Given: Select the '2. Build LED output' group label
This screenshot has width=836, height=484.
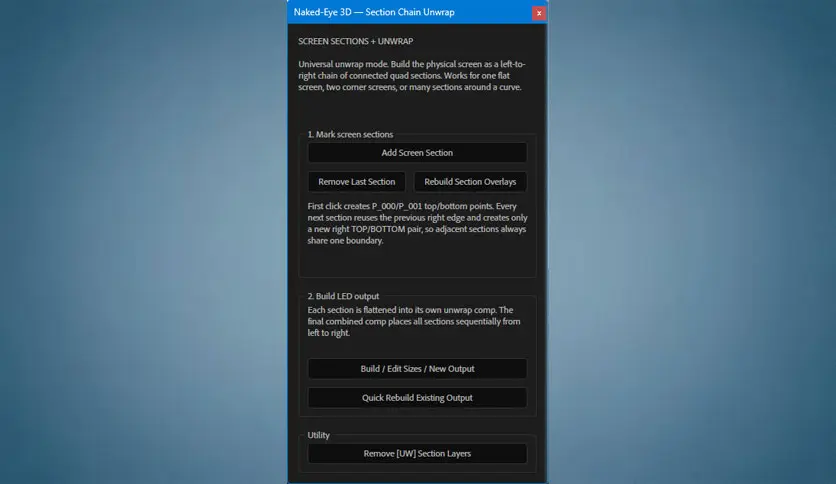Looking at the screenshot, I should (x=343, y=296).
